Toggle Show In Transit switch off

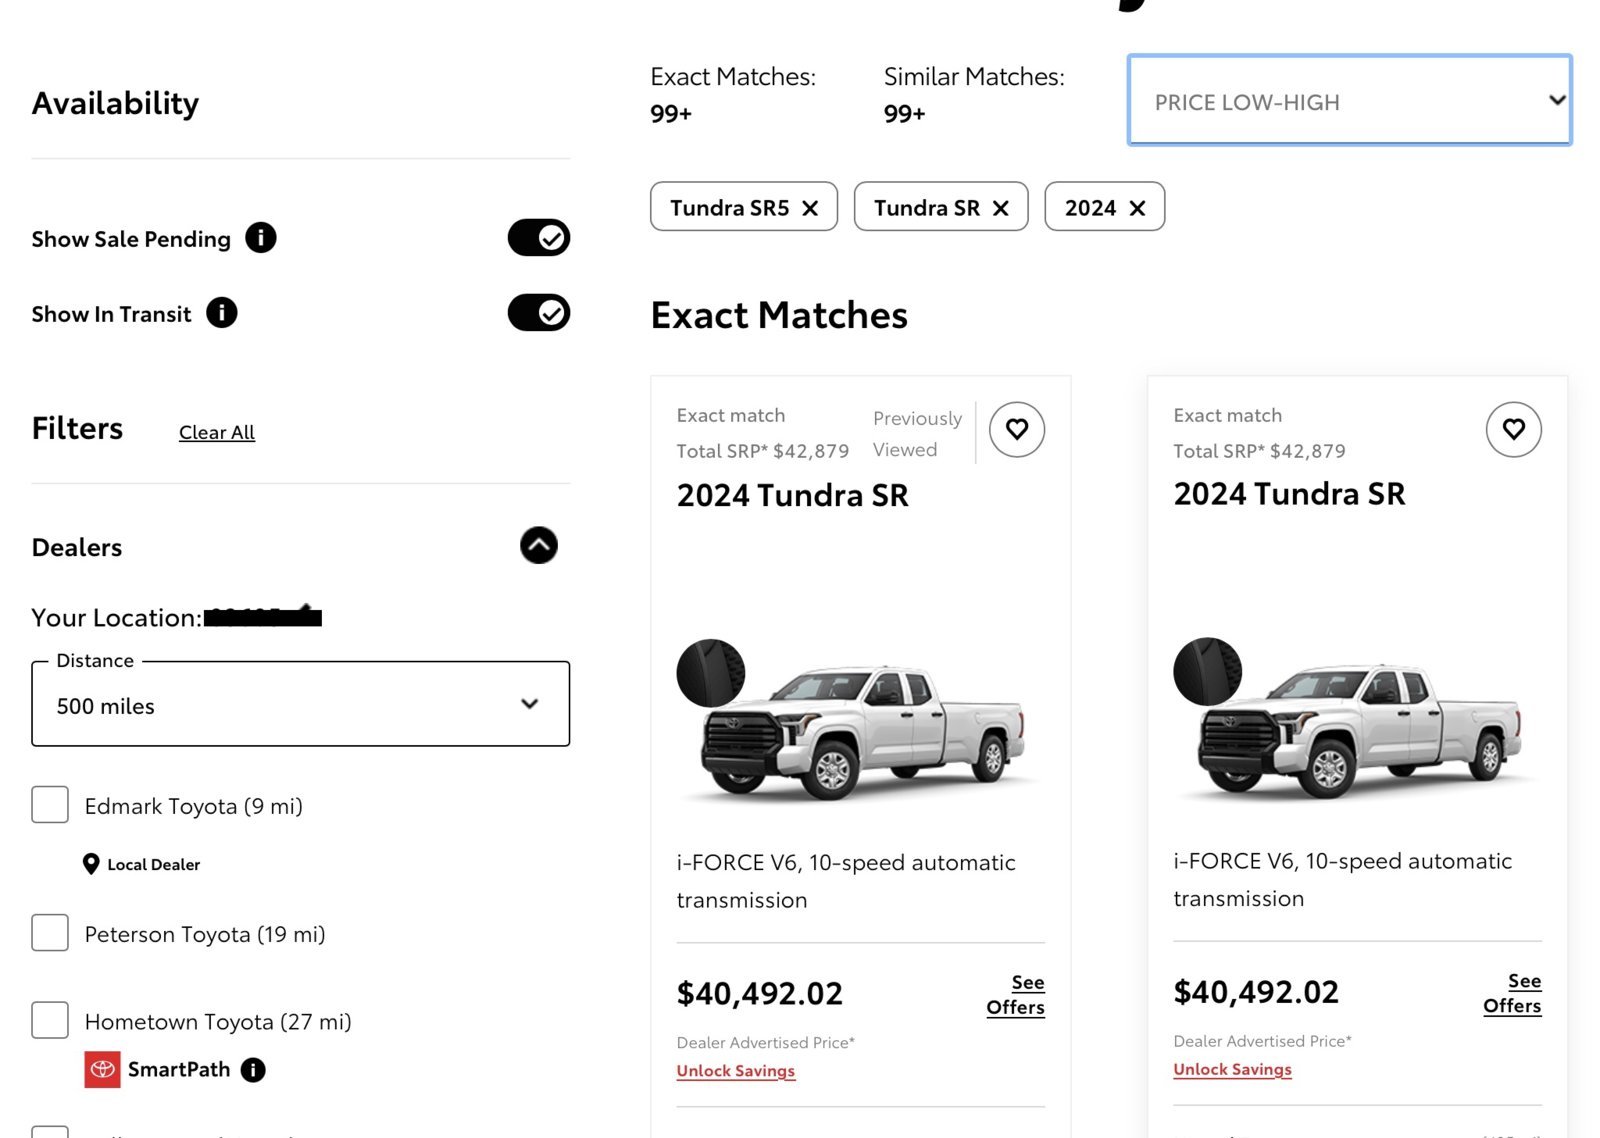[x=539, y=313]
